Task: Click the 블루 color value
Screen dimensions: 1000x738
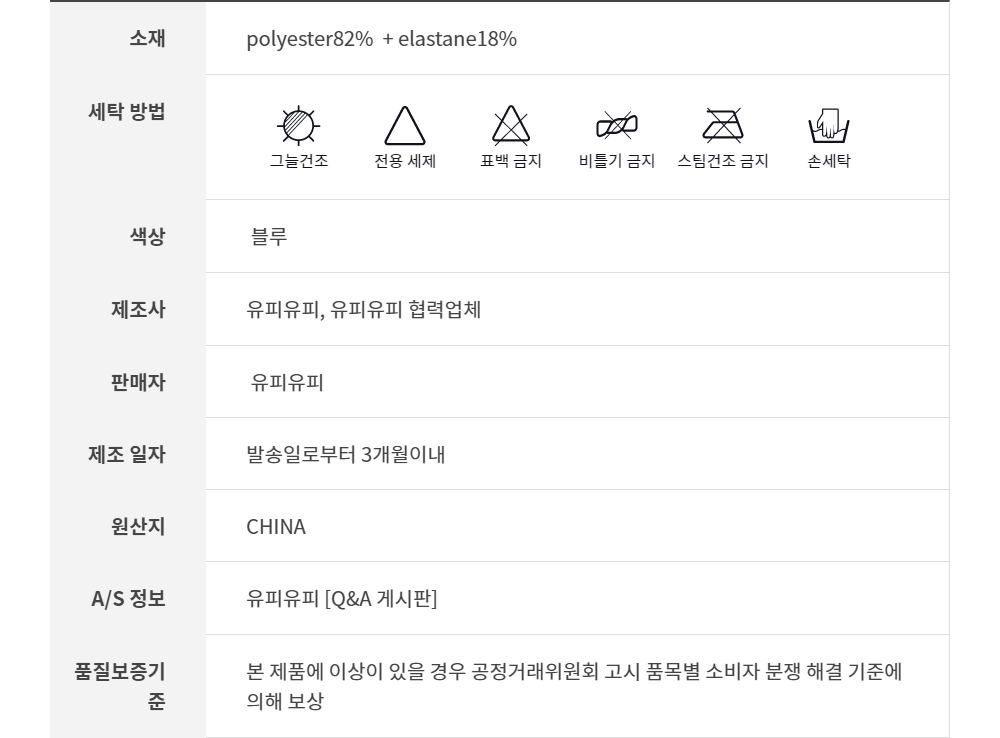Action: pos(269,237)
